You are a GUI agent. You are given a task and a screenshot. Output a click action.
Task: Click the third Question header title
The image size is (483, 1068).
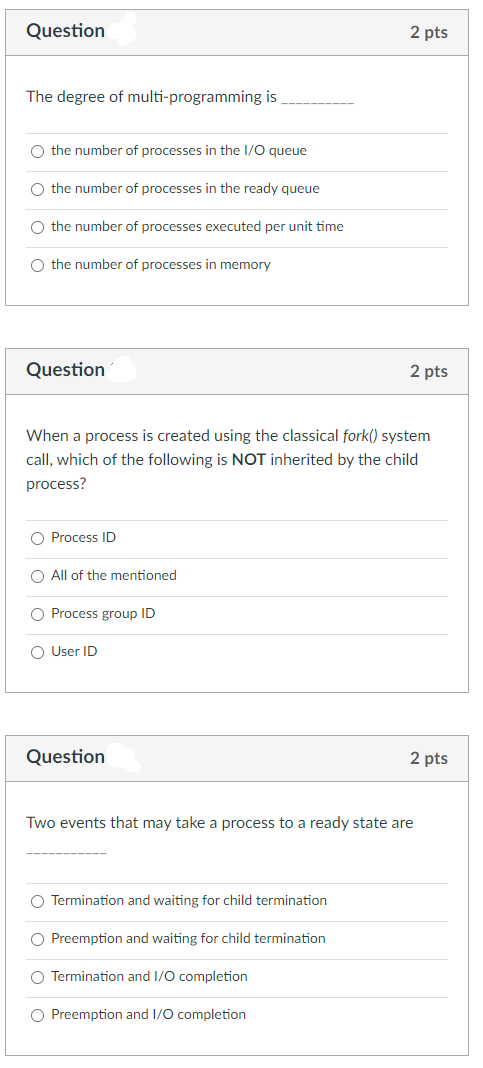(x=65, y=757)
